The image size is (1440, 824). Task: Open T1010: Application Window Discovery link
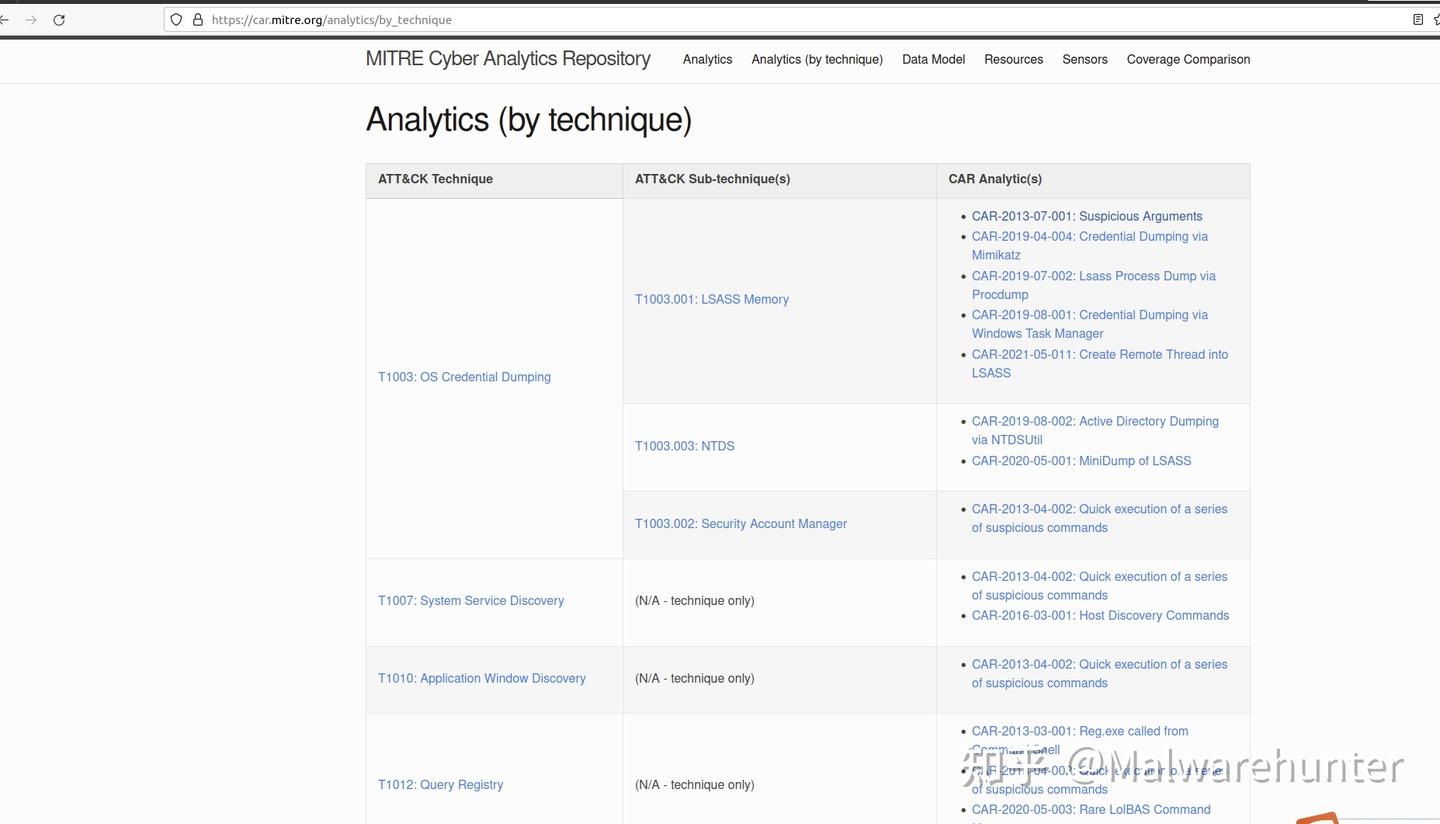[x=482, y=678]
